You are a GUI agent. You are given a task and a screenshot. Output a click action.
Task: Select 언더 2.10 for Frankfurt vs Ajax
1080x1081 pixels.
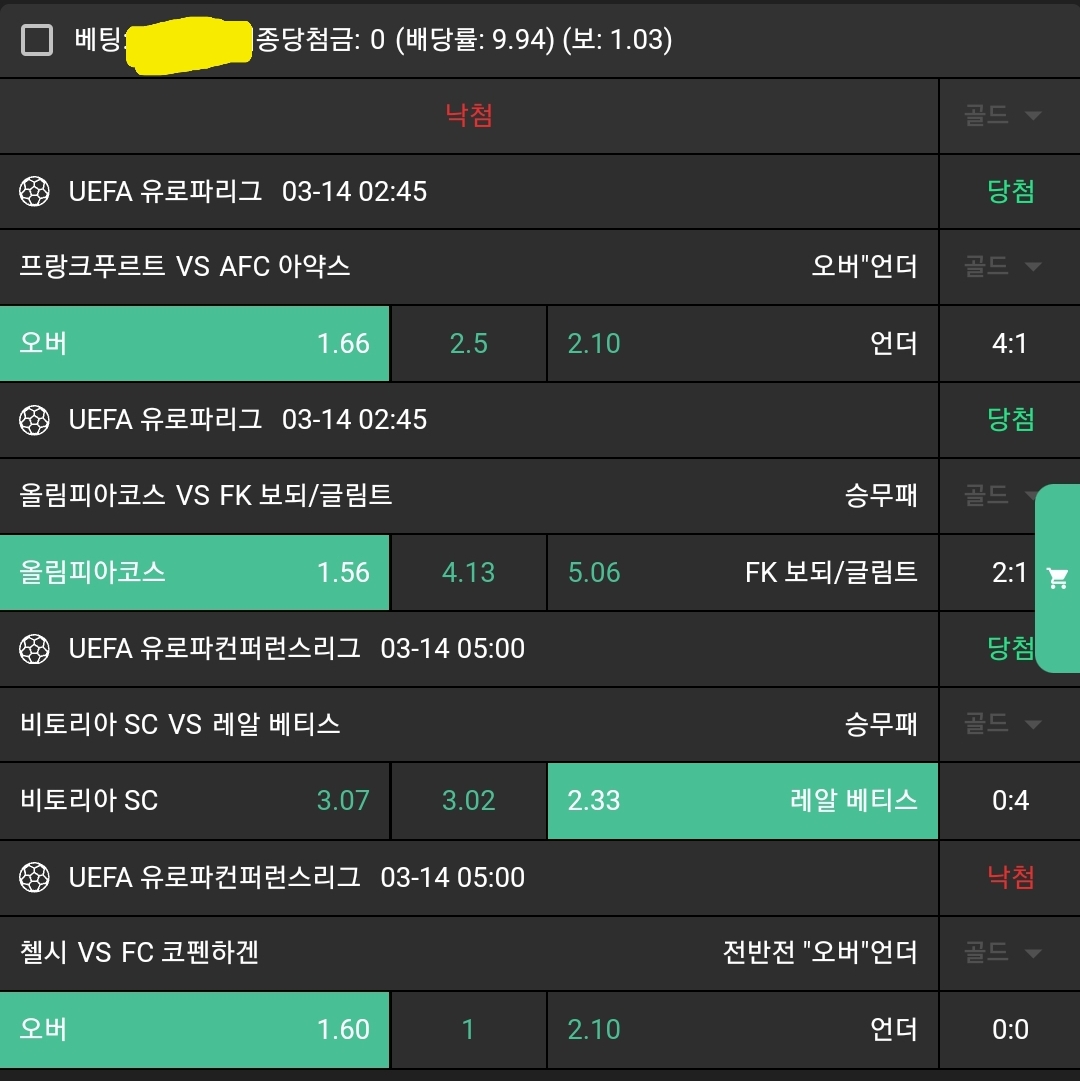pos(742,343)
